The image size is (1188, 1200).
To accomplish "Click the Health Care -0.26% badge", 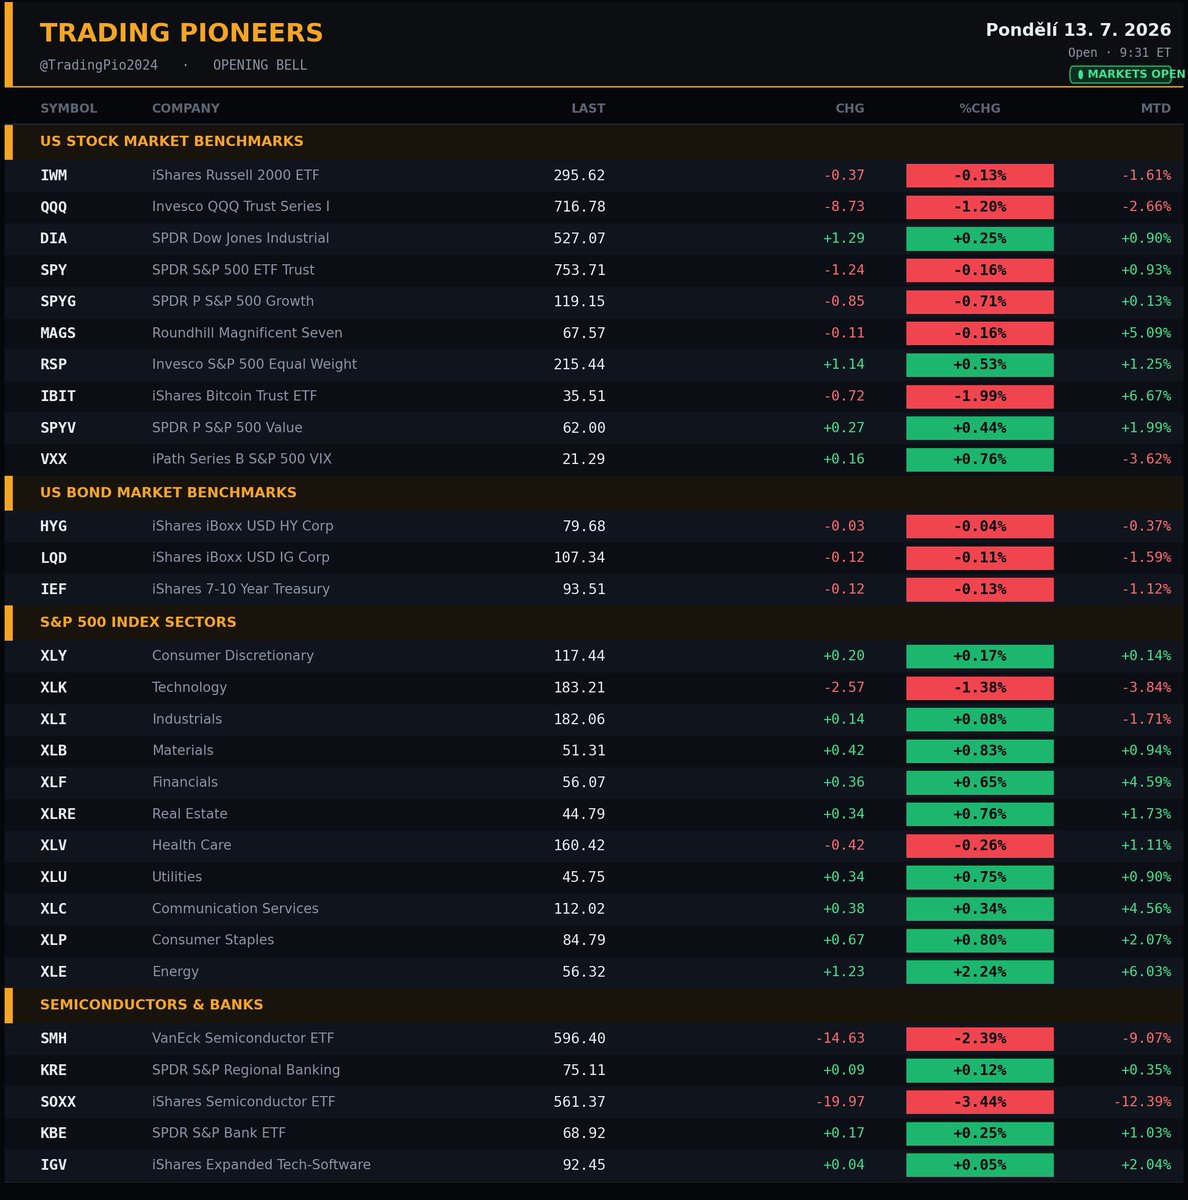I will pos(980,845).
